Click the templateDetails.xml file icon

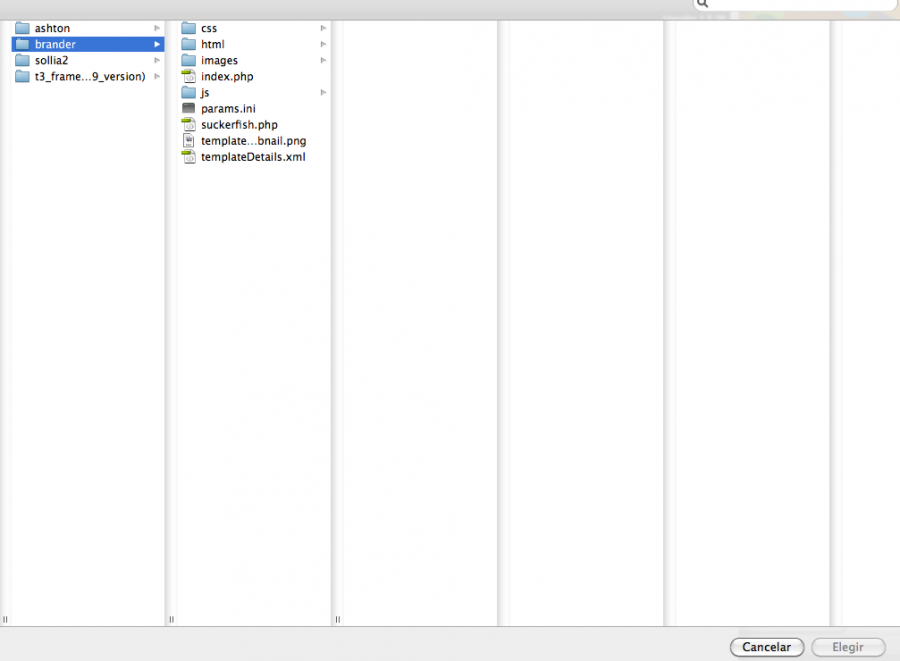click(189, 157)
